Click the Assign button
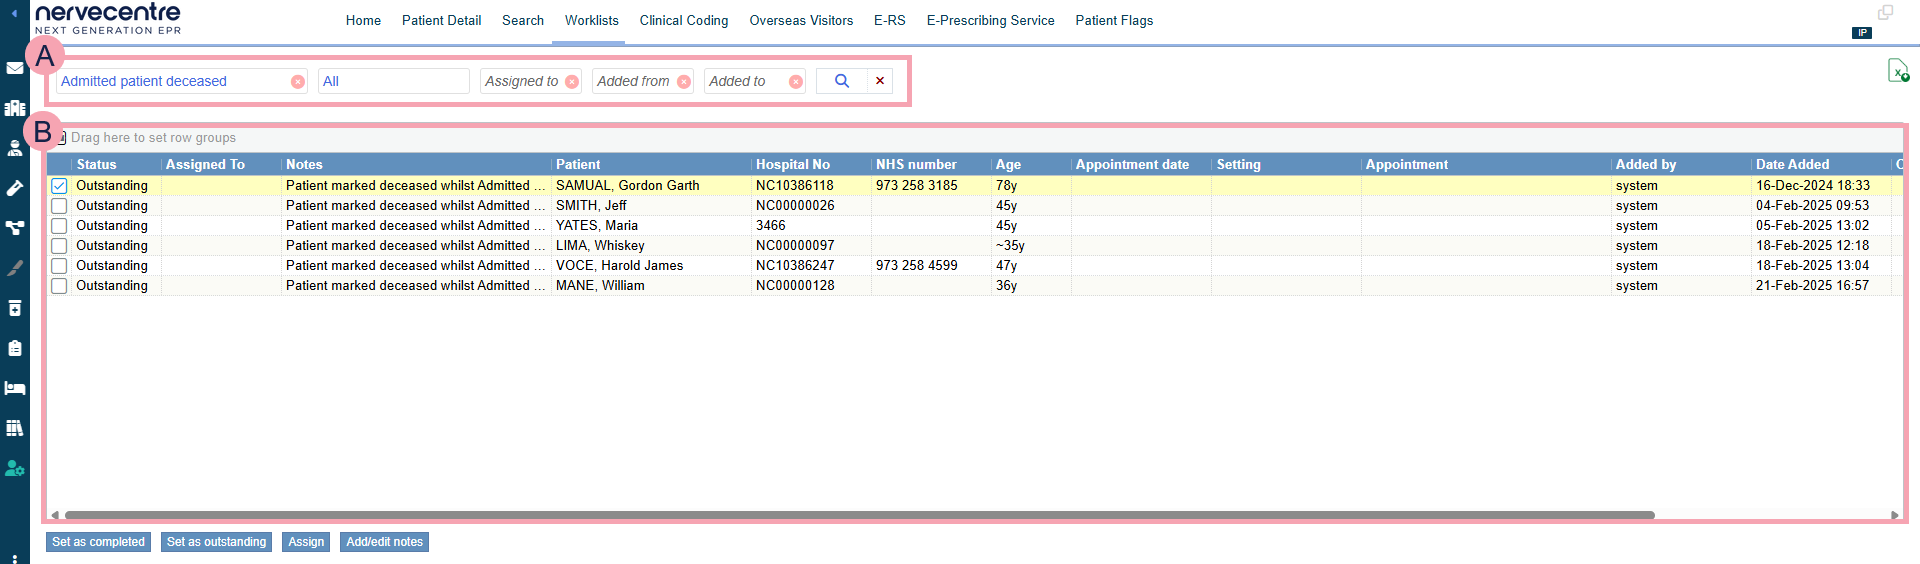The width and height of the screenshot is (1920, 564). (306, 542)
